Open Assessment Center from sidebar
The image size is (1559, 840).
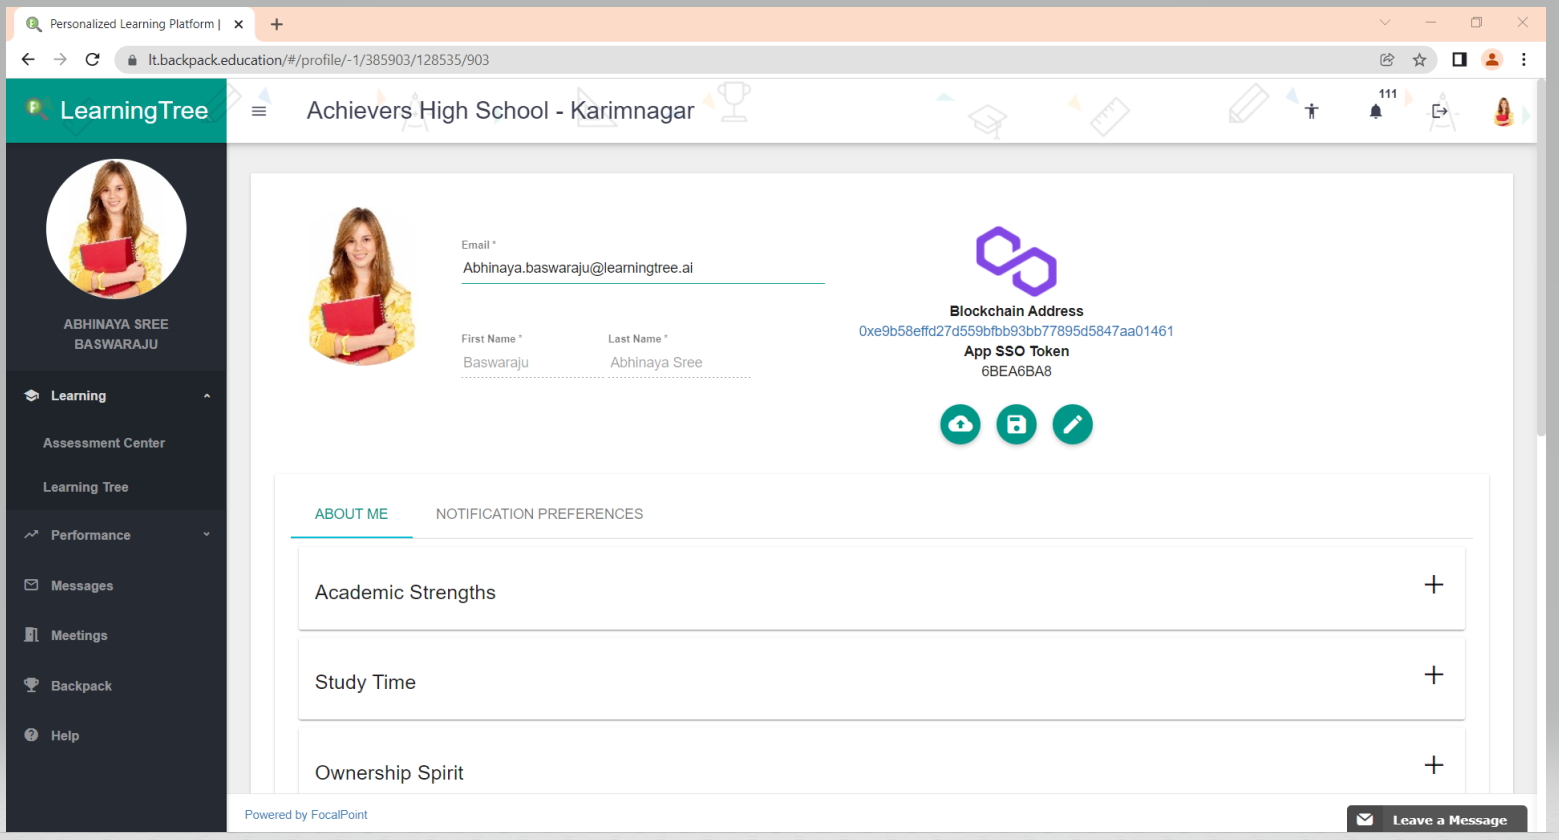(104, 443)
